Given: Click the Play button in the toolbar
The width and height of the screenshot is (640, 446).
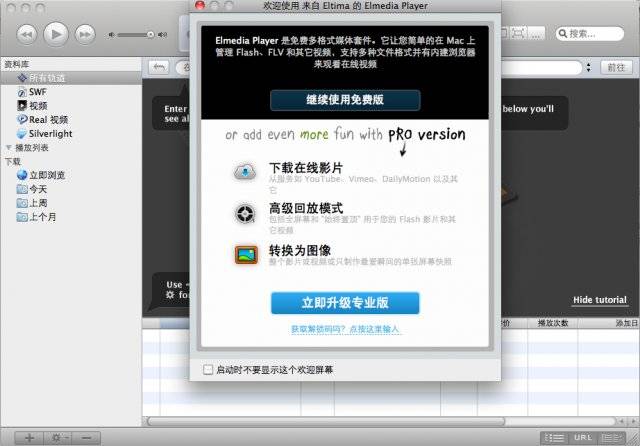Looking at the screenshot, I should (57, 34).
